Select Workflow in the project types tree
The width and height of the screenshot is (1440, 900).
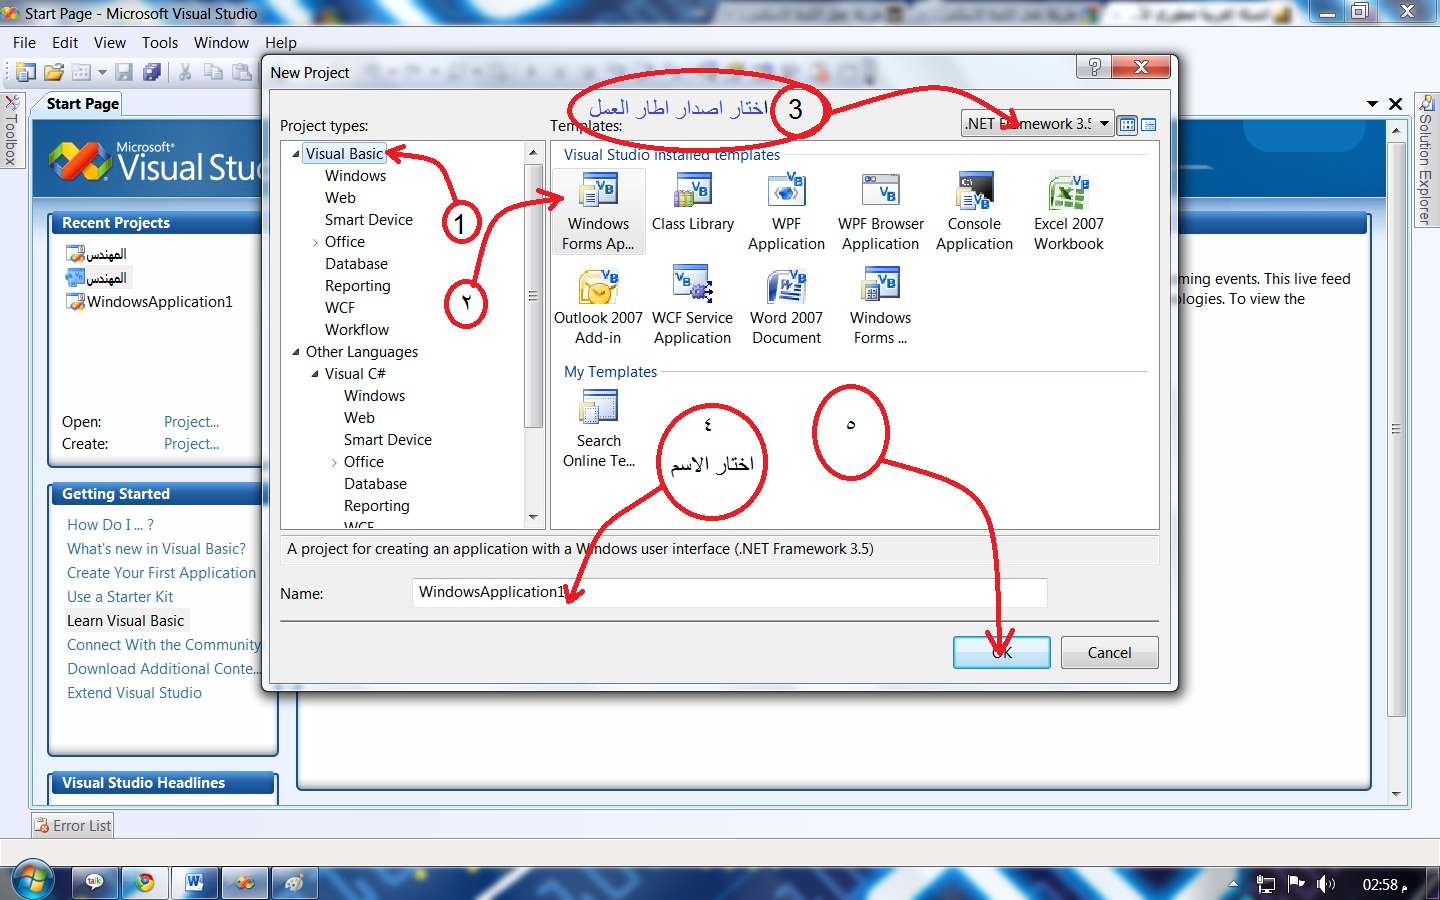357,330
